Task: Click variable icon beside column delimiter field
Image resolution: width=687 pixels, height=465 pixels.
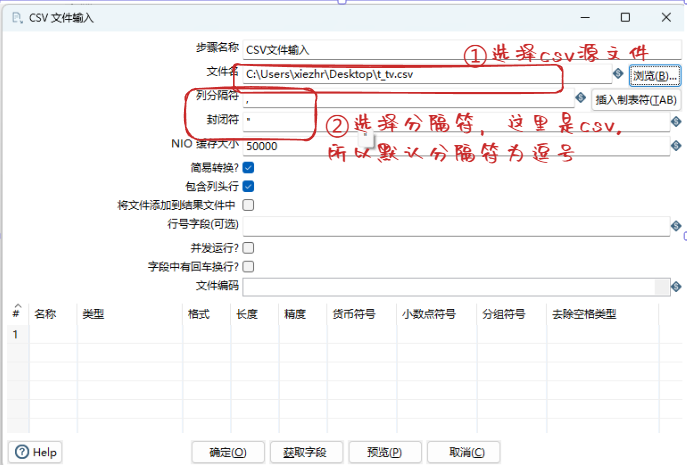Action: point(581,97)
